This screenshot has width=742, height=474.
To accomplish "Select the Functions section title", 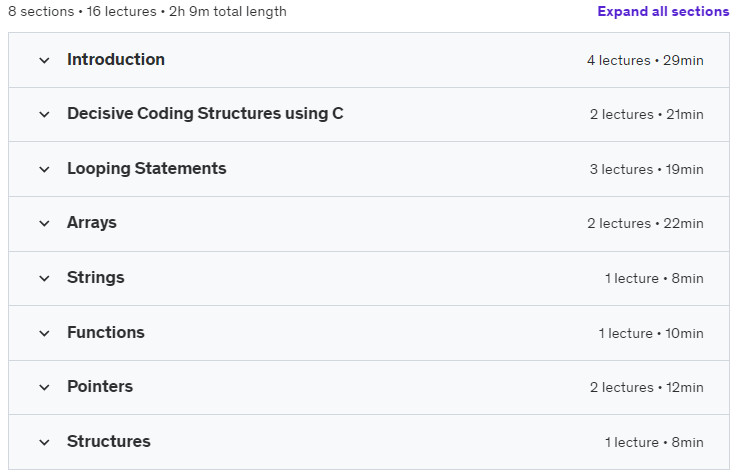I will tap(106, 333).
